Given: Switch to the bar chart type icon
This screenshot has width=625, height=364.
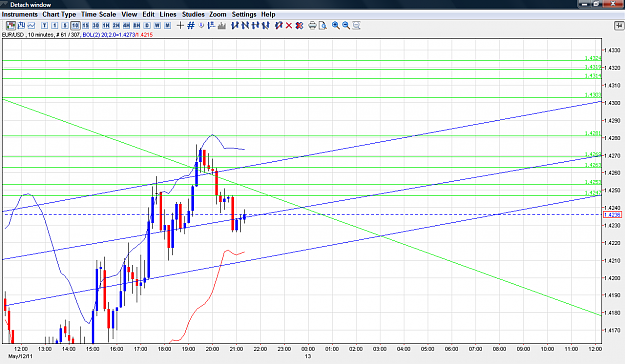Looking at the screenshot, I should (22, 26).
